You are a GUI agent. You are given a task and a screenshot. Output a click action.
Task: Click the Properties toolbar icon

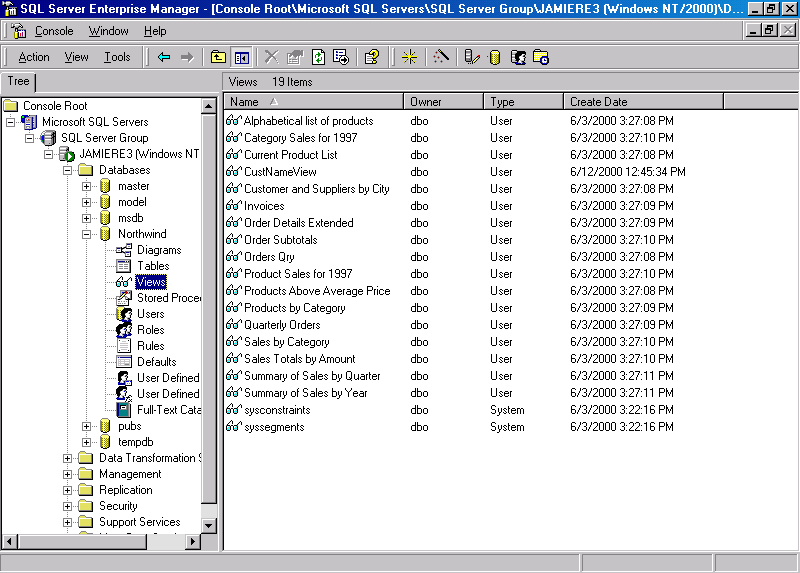click(295, 57)
